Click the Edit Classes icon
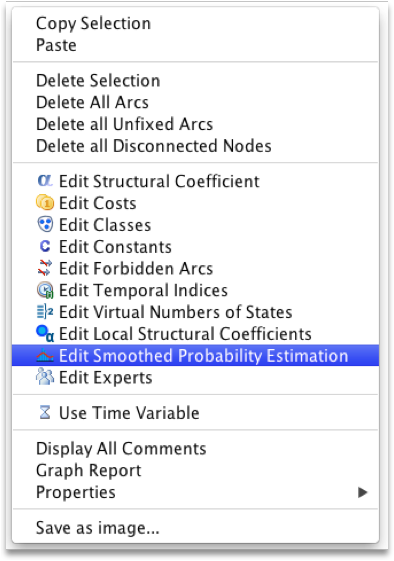 pos(45,224)
